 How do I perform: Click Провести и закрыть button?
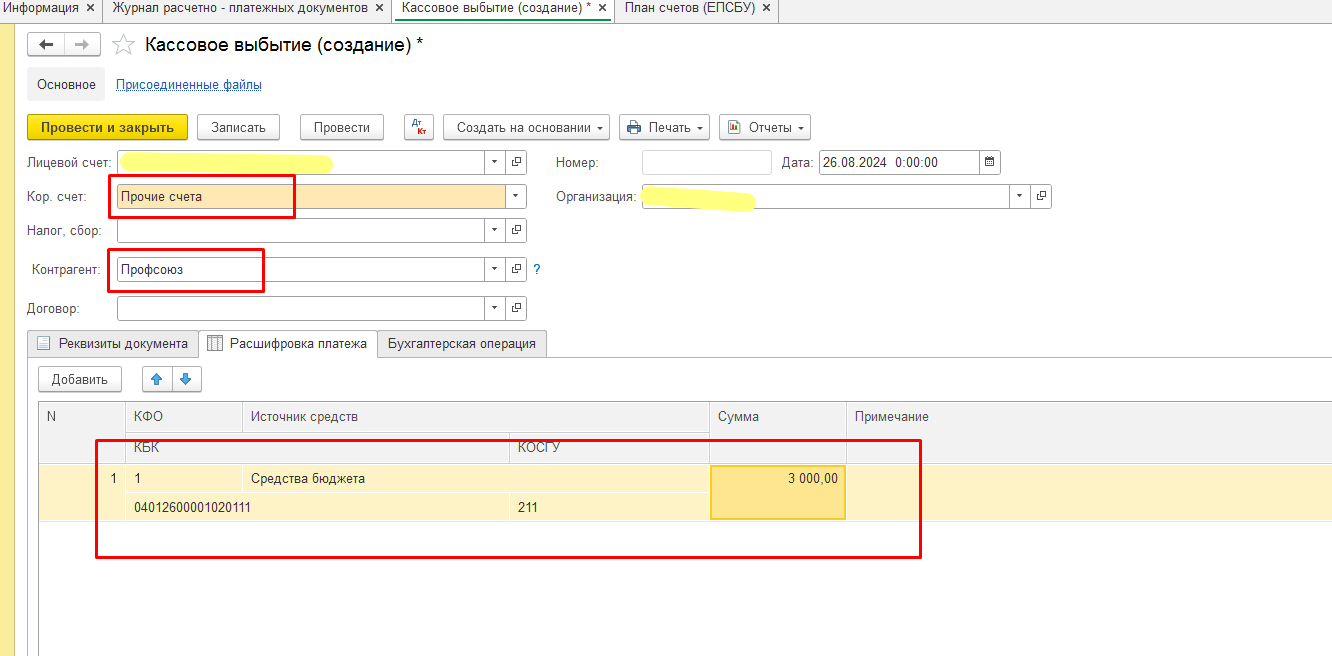[107, 127]
